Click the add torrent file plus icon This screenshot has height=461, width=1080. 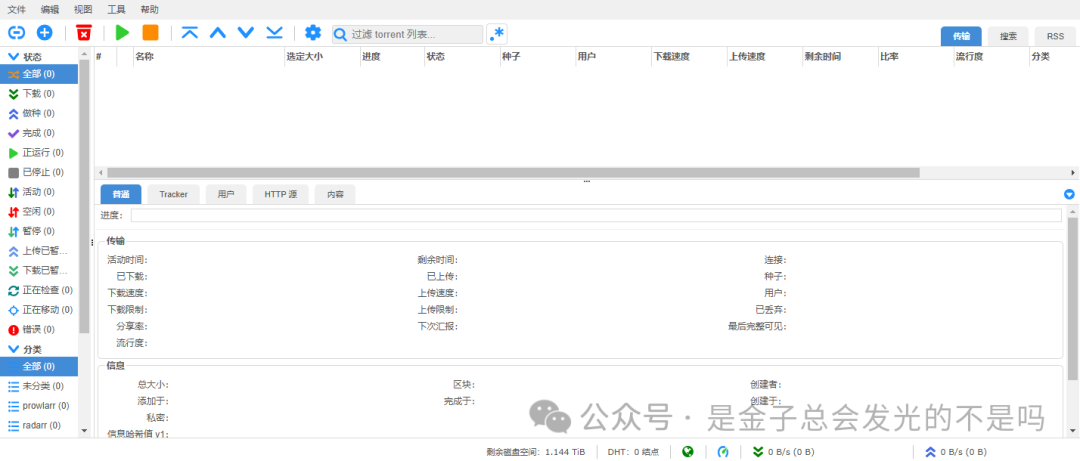pos(44,33)
